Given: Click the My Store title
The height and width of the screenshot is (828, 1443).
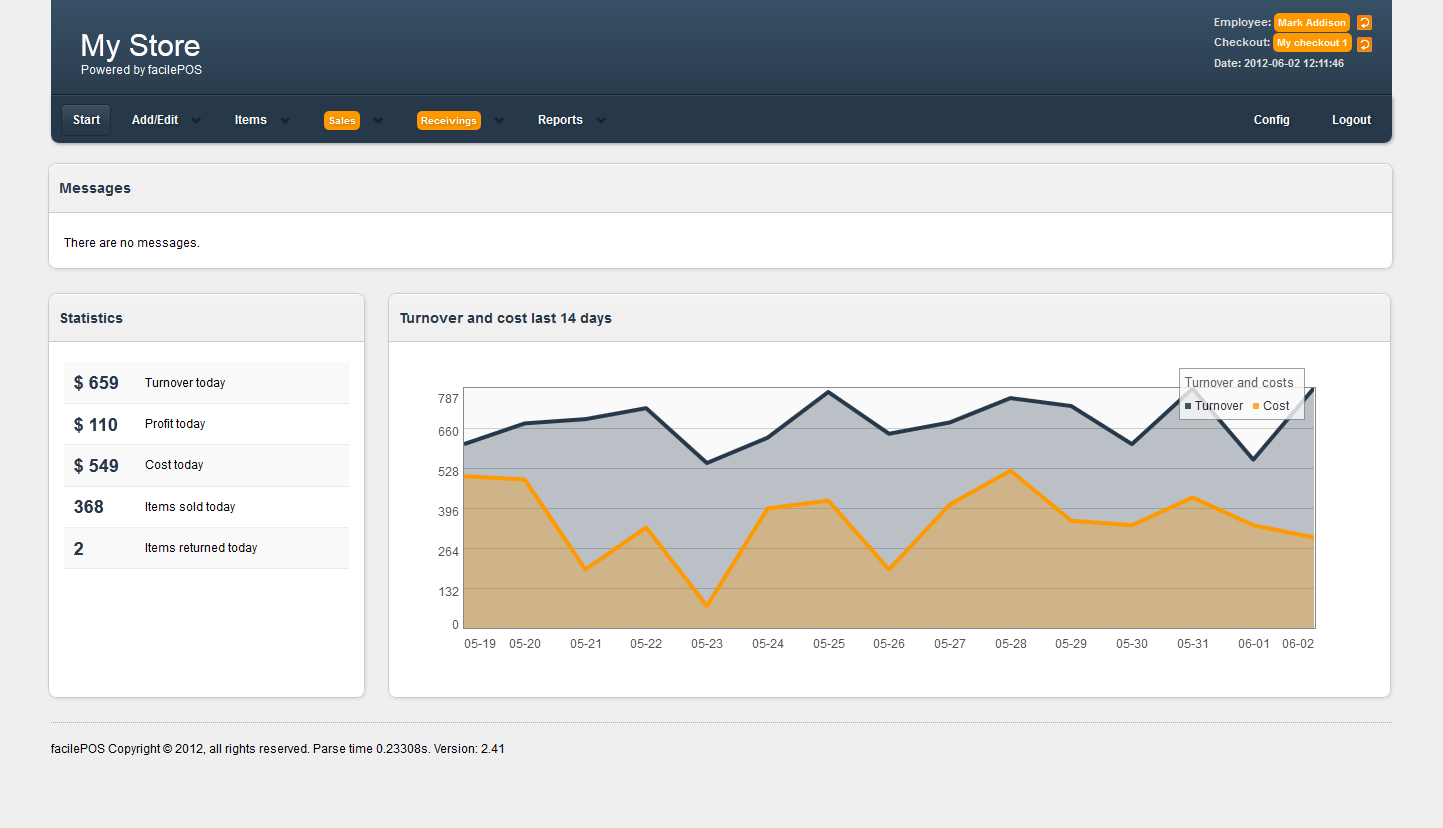Looking at the screenshot, I should (140, 46).
